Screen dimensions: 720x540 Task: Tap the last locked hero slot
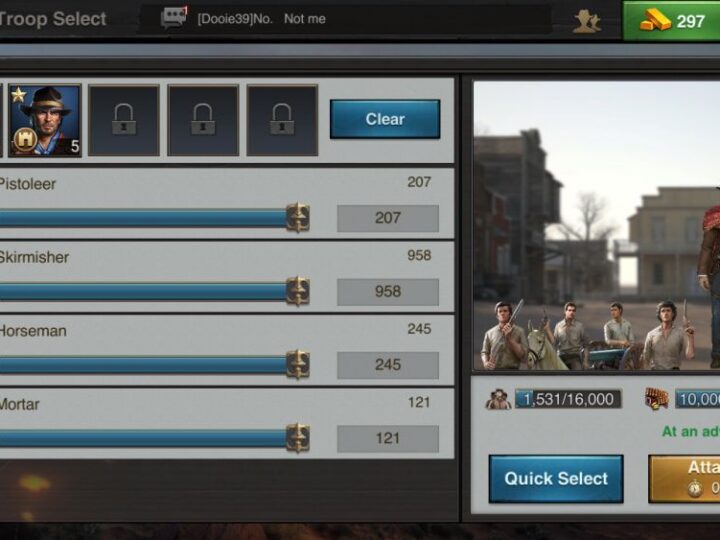[282, 120]
